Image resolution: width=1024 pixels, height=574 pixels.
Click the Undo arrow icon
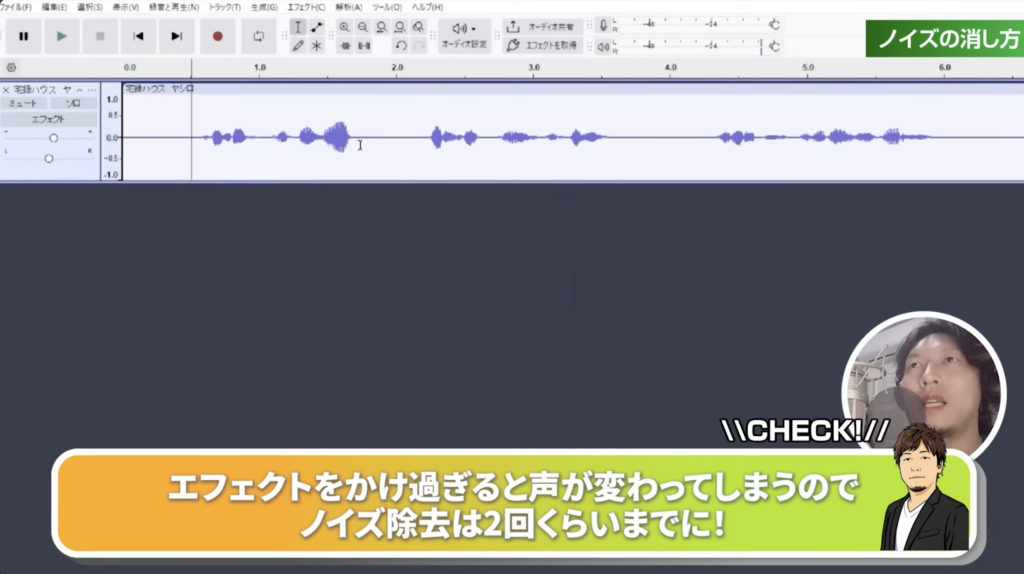click(x=400, y=46)
